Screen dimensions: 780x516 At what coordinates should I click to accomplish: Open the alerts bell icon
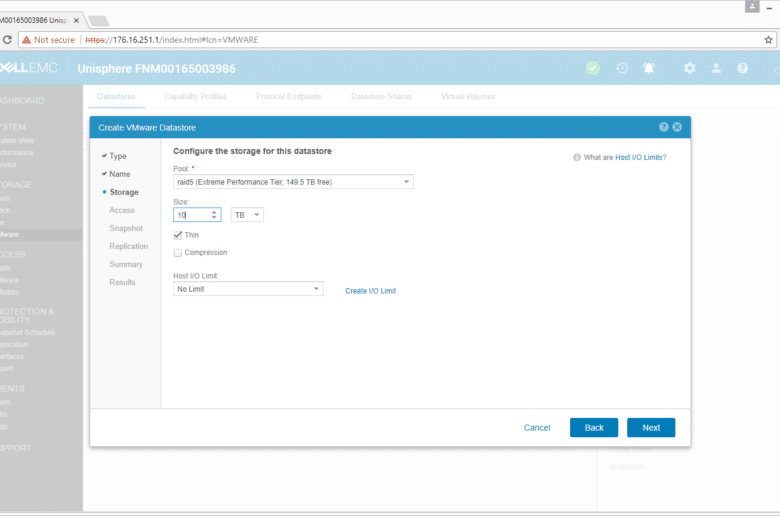[649, 68]
